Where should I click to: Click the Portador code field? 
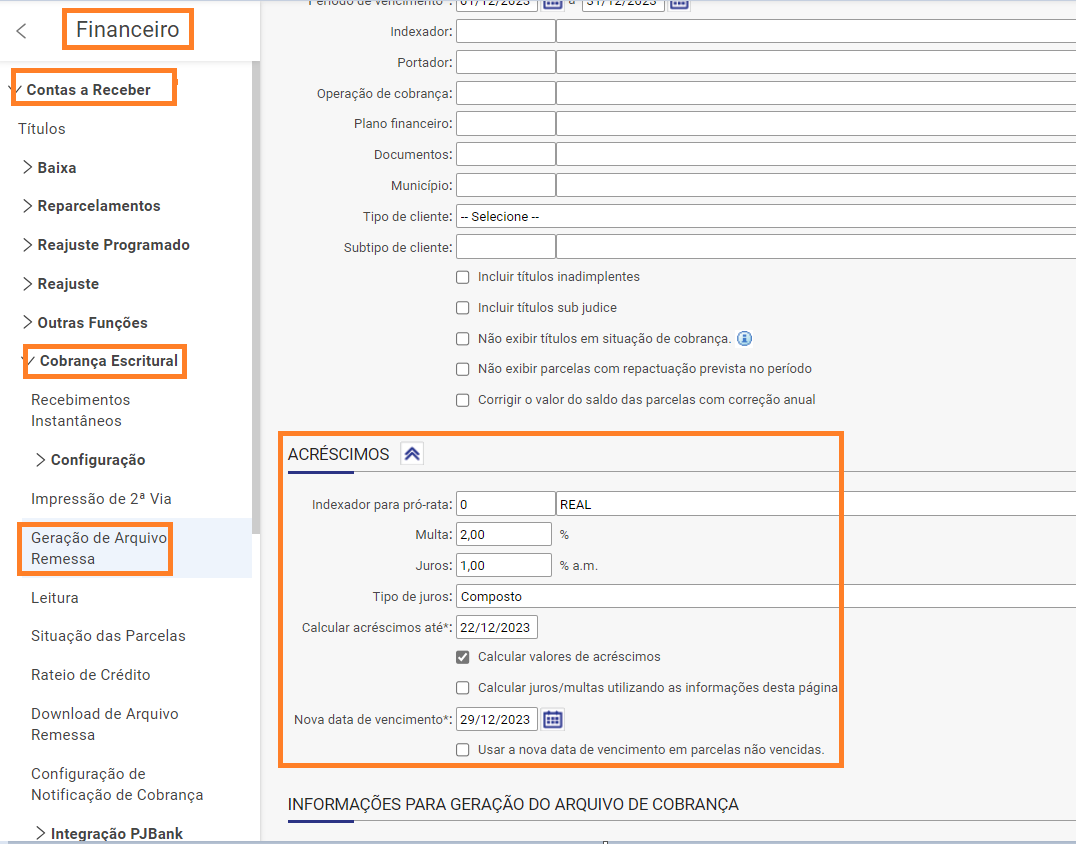click(x=506, y=62)
